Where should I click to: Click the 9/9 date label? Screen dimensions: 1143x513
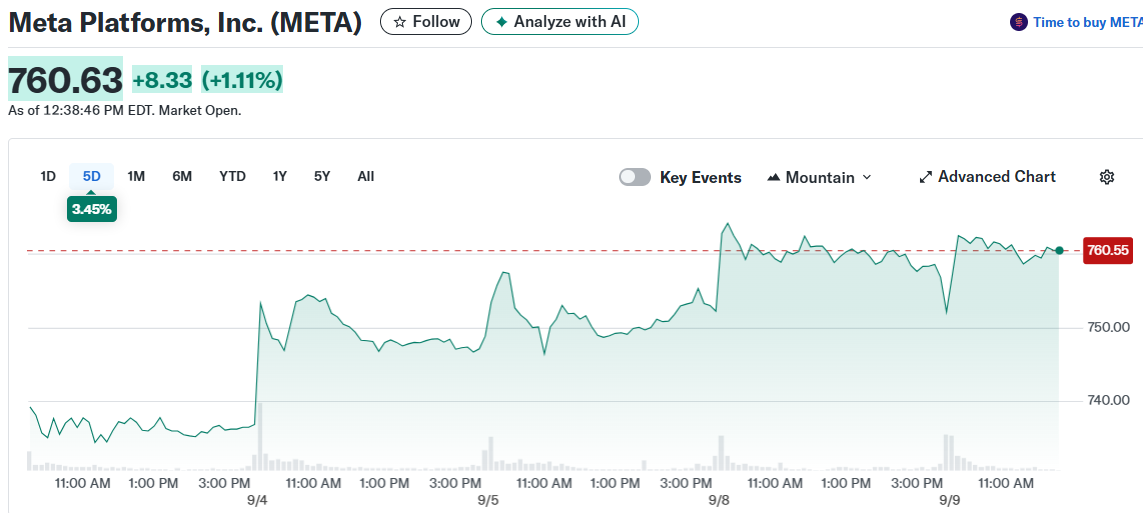[x=949, y=501]
